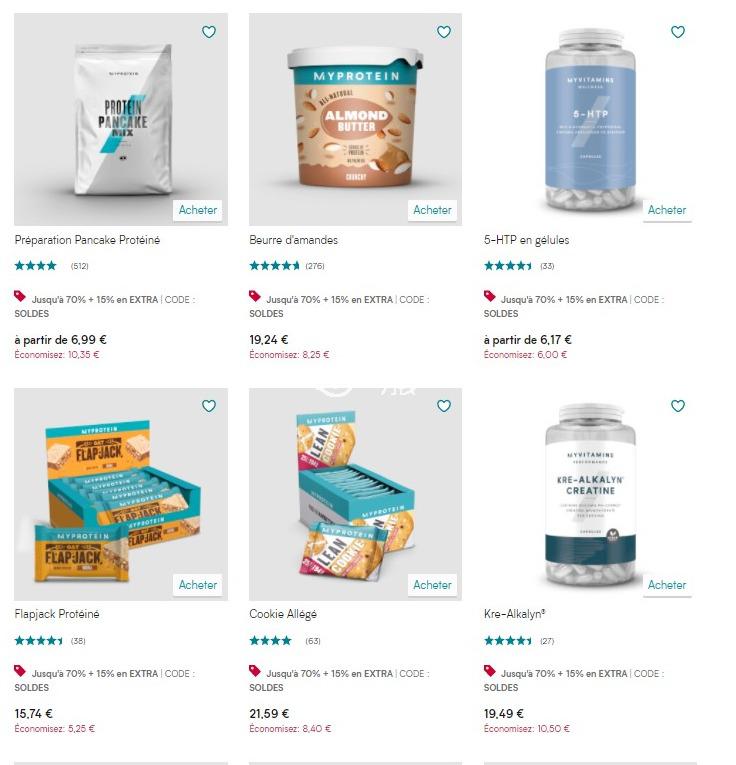This screenshot has height=765, width=736.
Task: Click Acheter on Flapjack box
Action: click(x=198, y=585)
